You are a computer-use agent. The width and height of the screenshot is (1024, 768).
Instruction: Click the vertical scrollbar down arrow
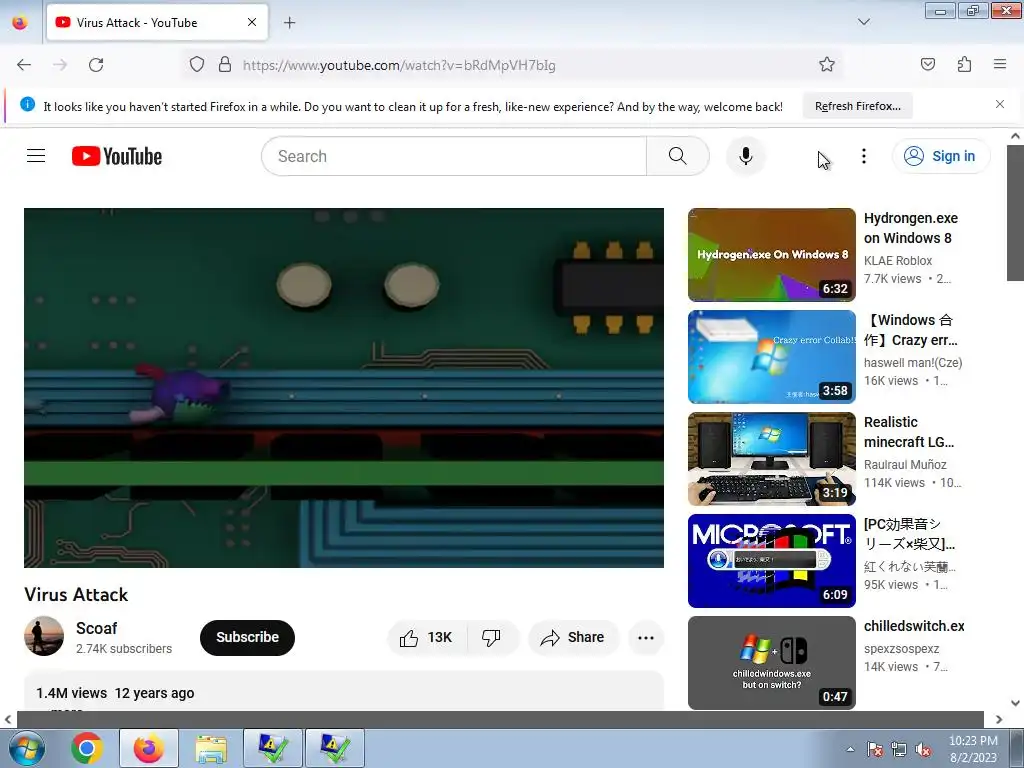point(1015,703)
